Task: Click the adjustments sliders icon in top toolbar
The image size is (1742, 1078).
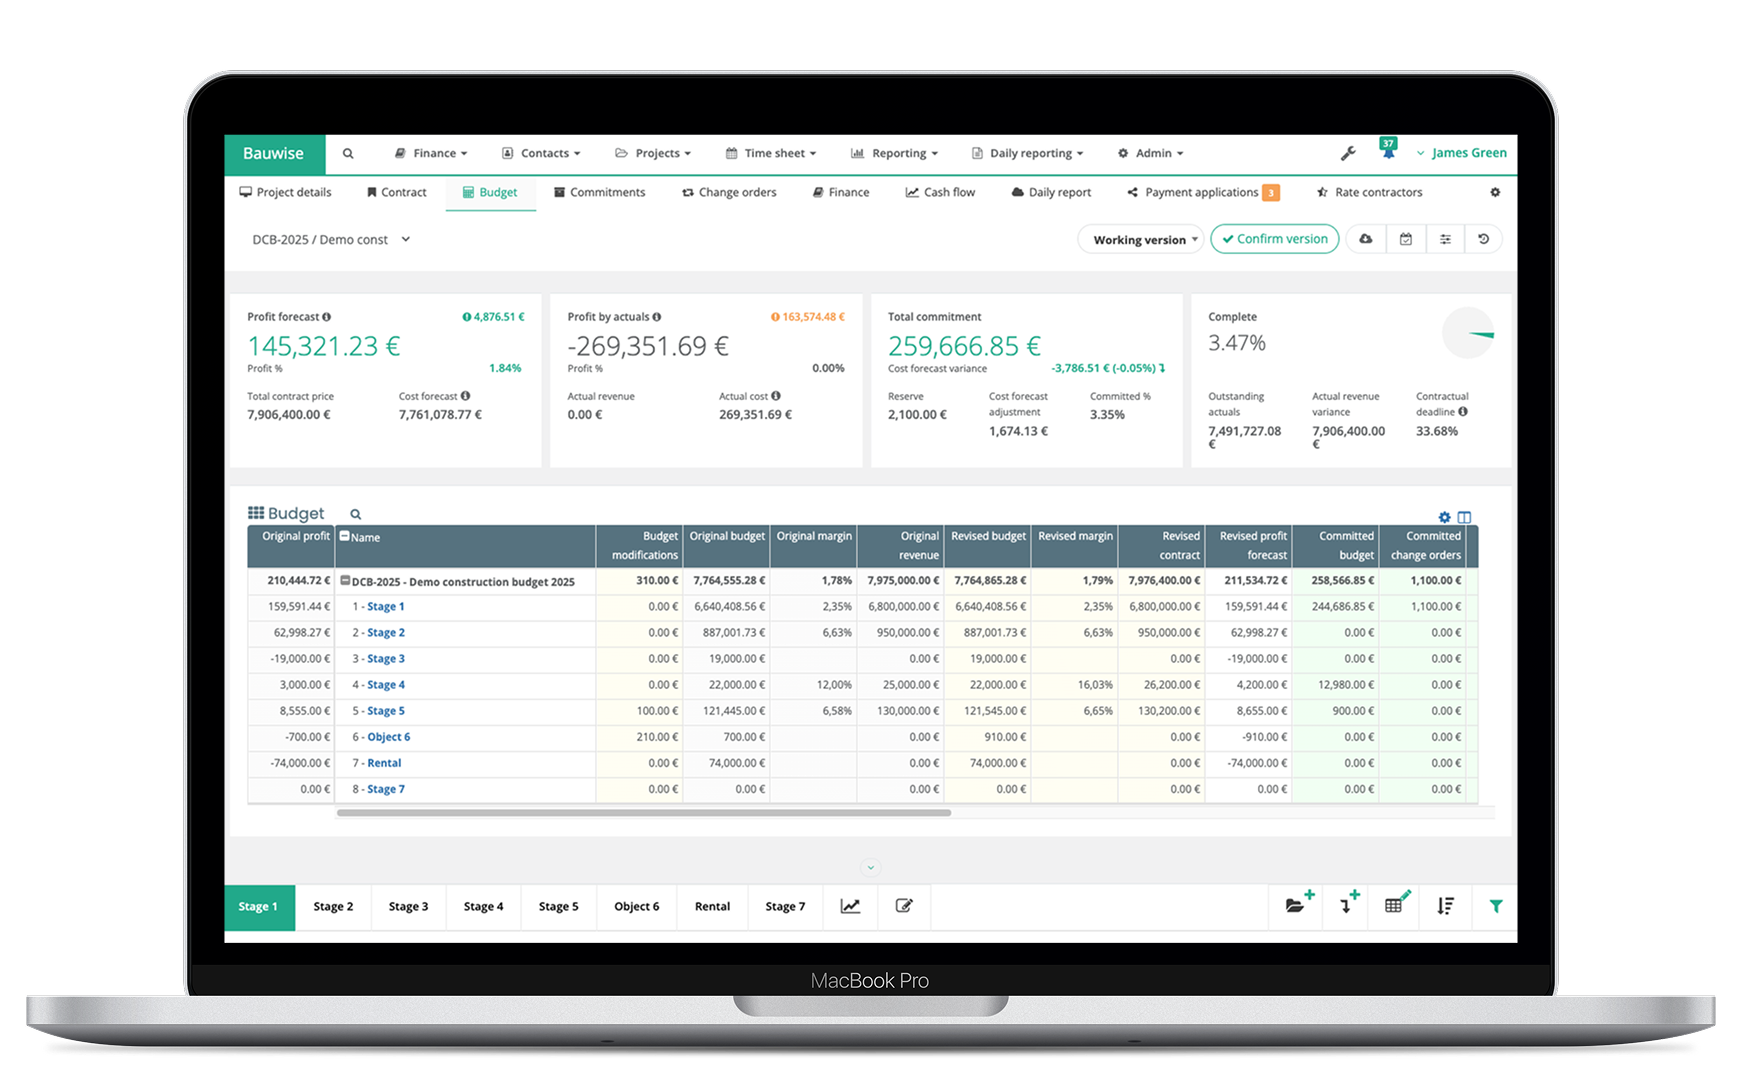Action: [1446, 239]
